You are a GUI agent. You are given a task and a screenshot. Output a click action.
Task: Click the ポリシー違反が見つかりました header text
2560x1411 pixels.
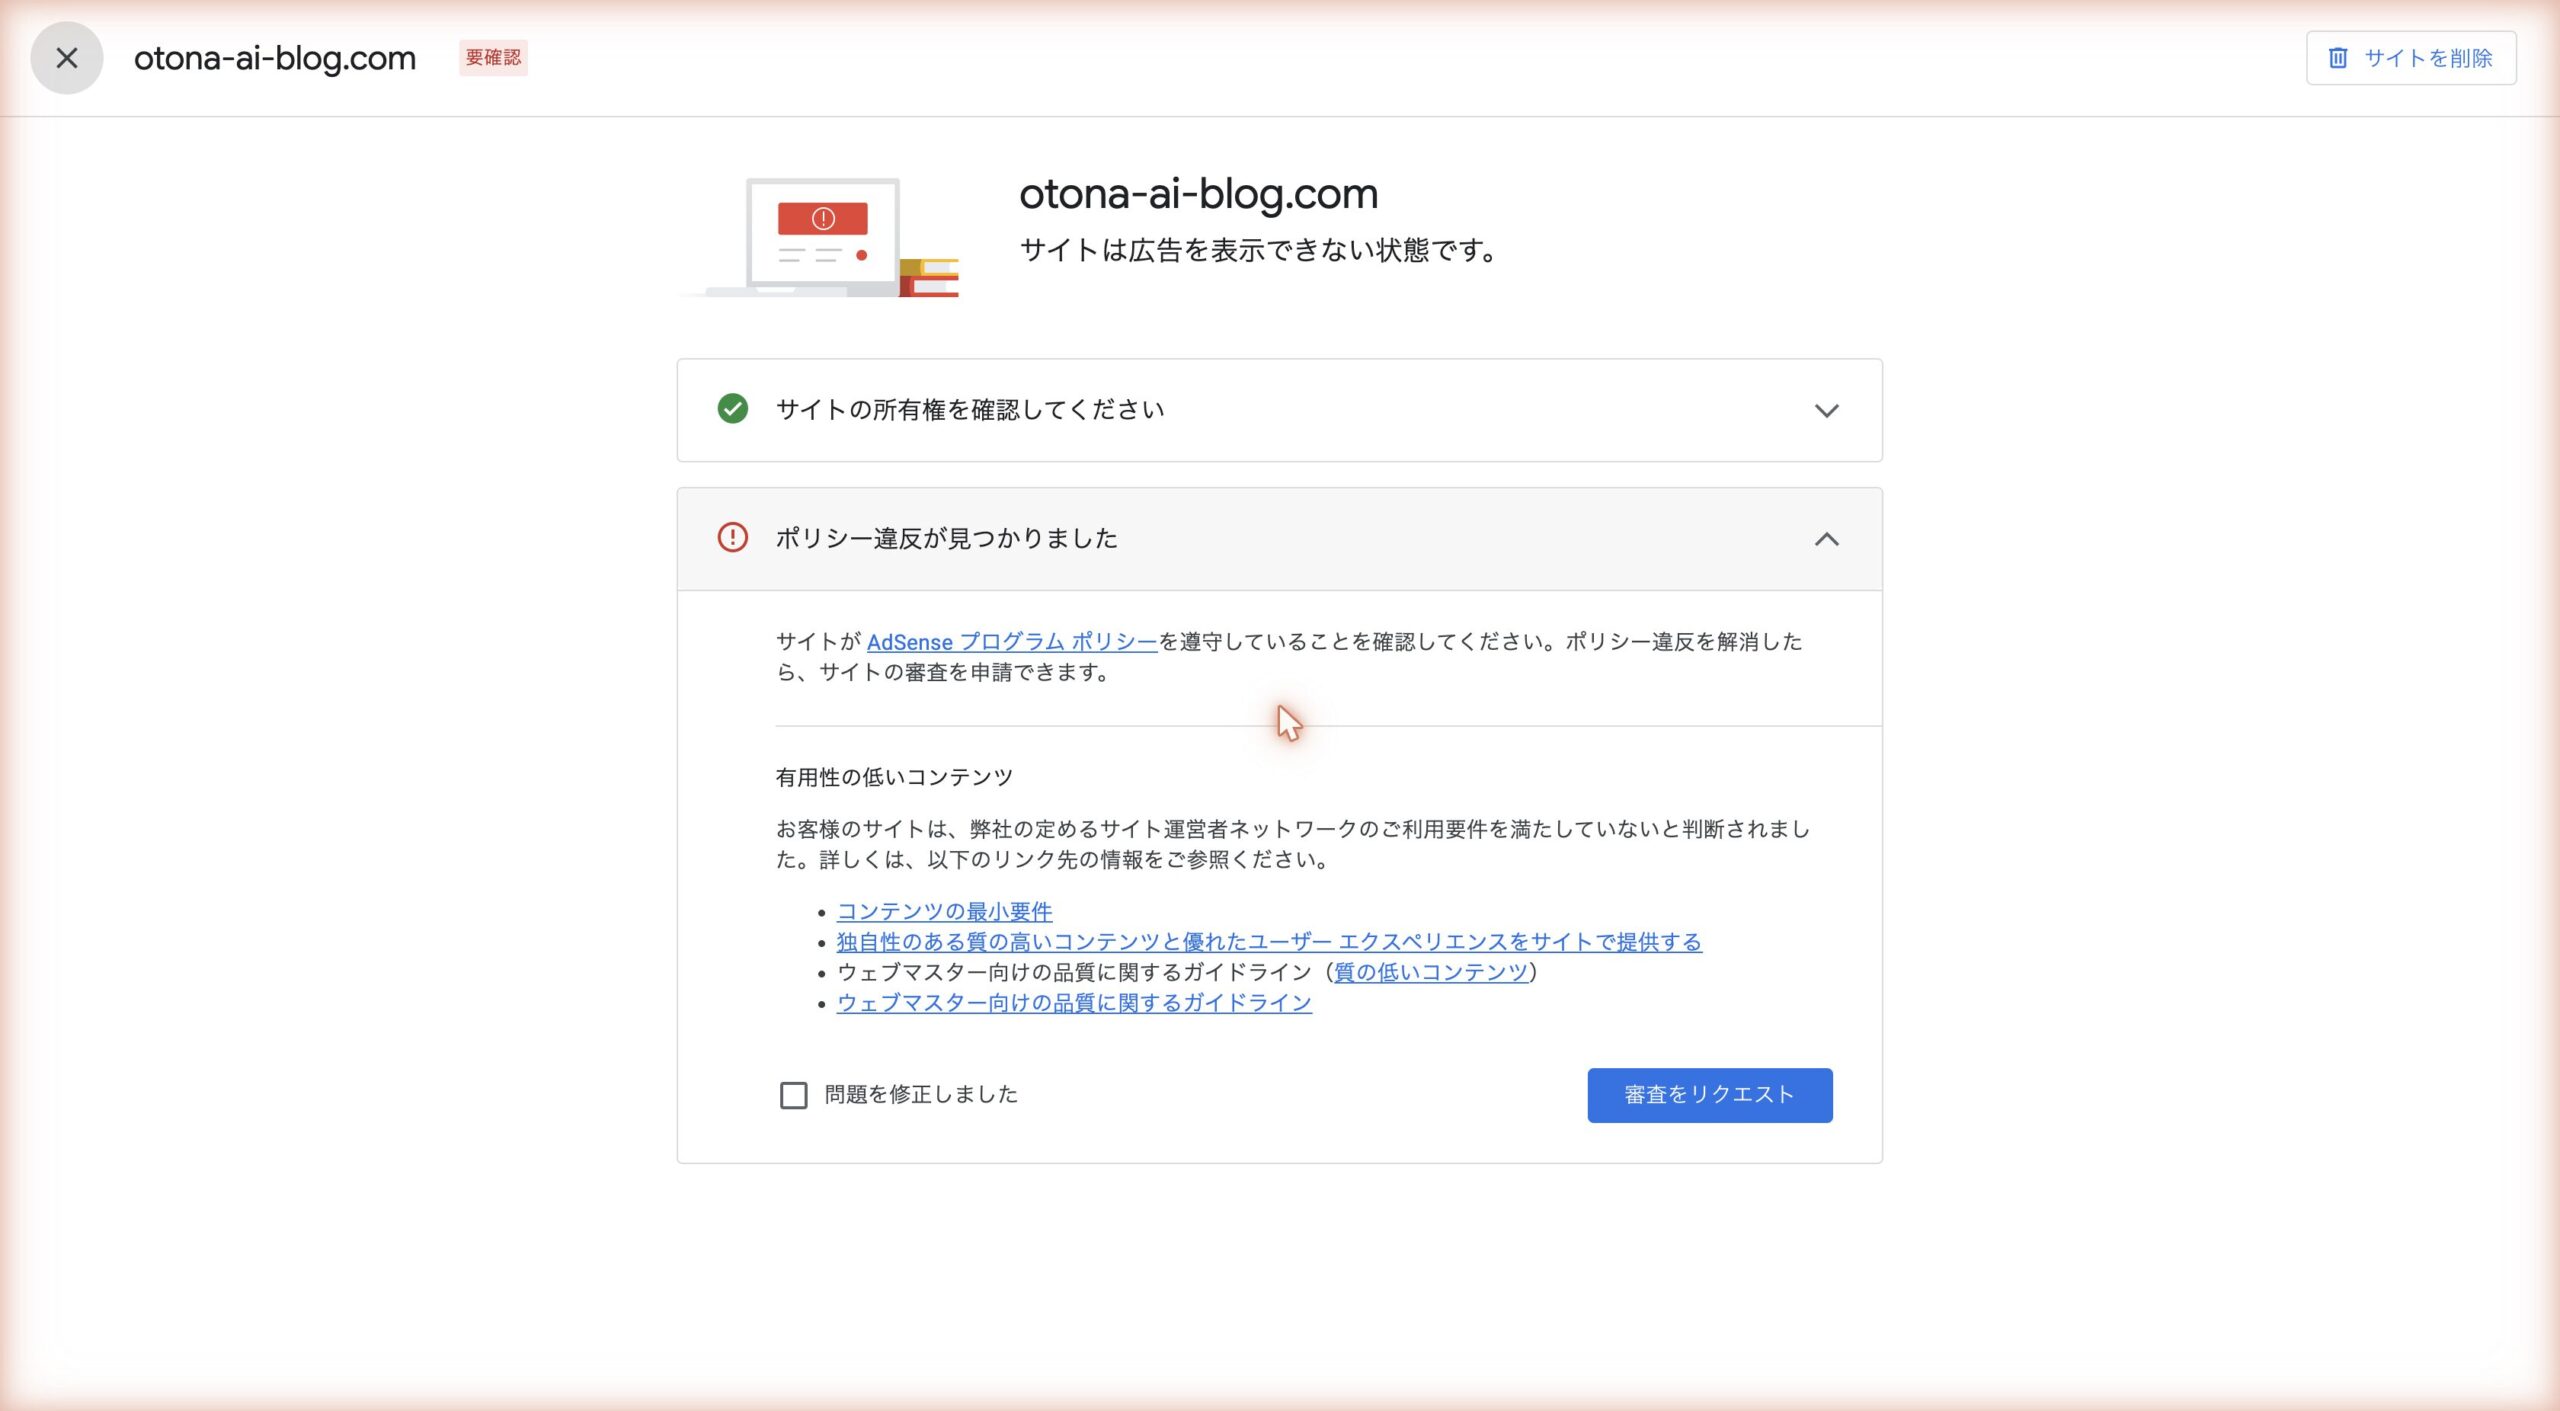[946, 539]
